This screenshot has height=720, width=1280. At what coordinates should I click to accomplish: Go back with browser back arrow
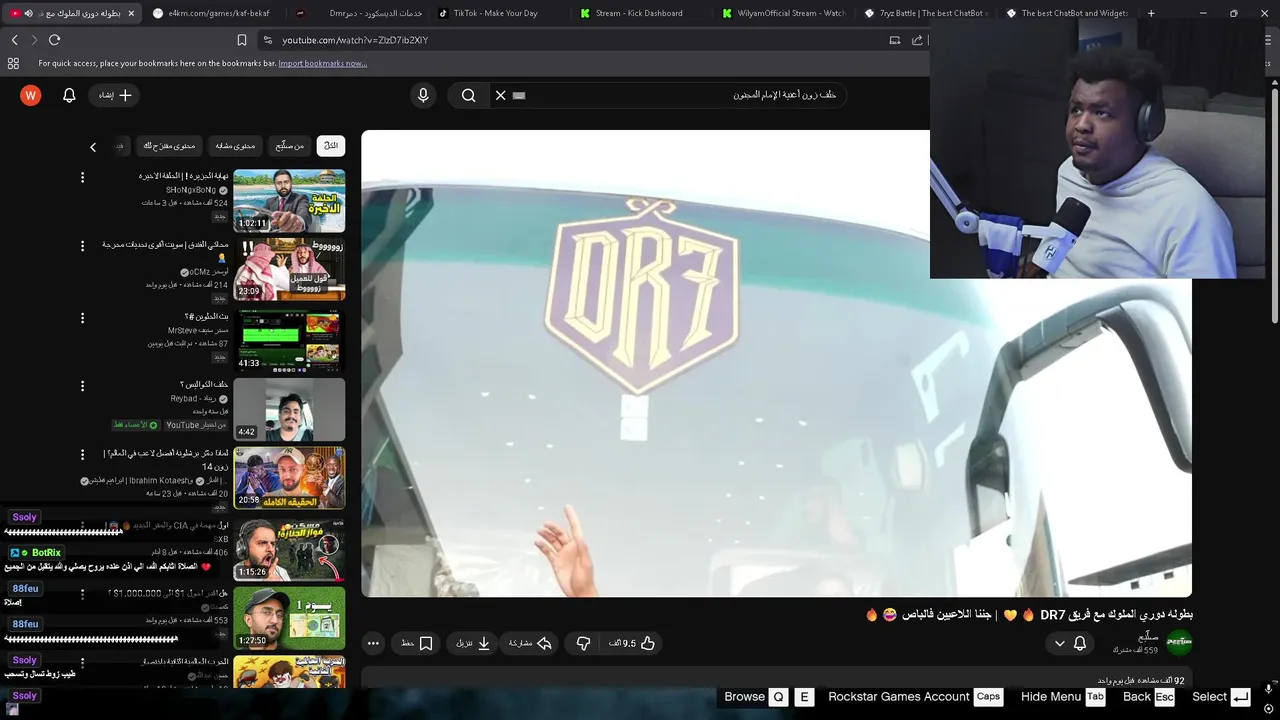coord(14,40)
